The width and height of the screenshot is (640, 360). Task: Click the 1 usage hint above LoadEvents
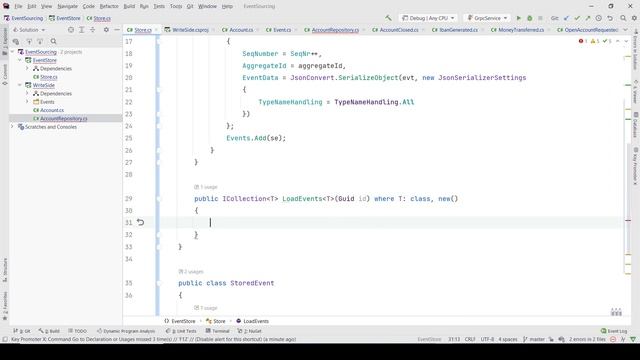(x=206, y=187)
